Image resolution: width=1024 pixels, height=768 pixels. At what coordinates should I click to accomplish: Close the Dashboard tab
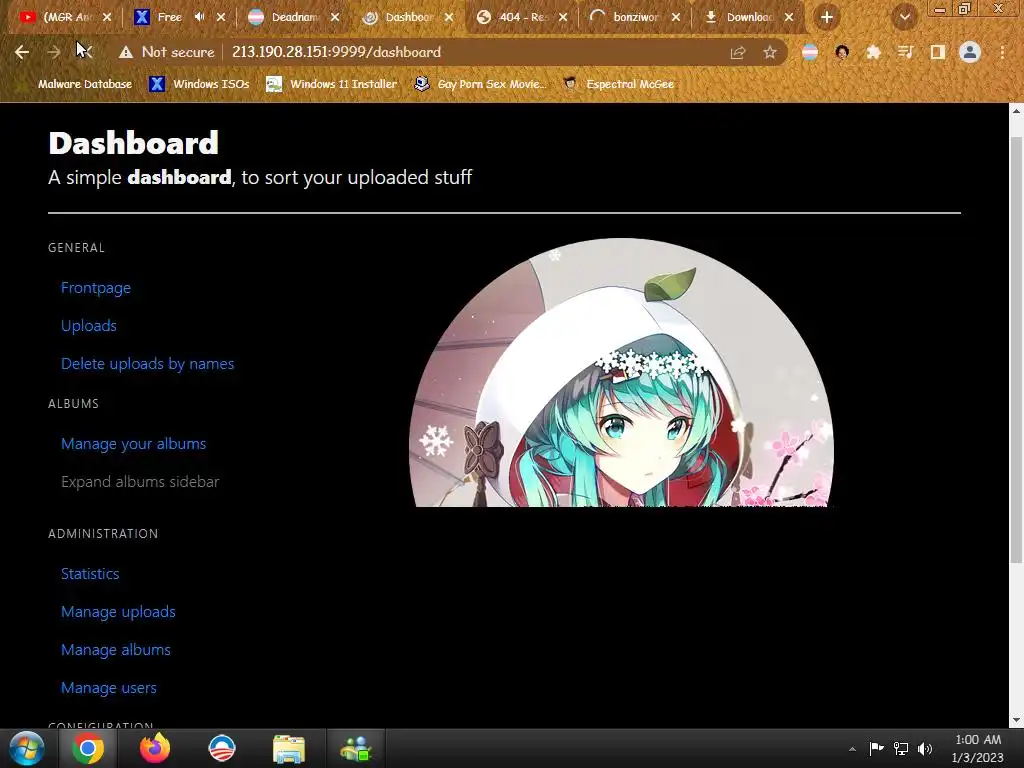(449, 17)
